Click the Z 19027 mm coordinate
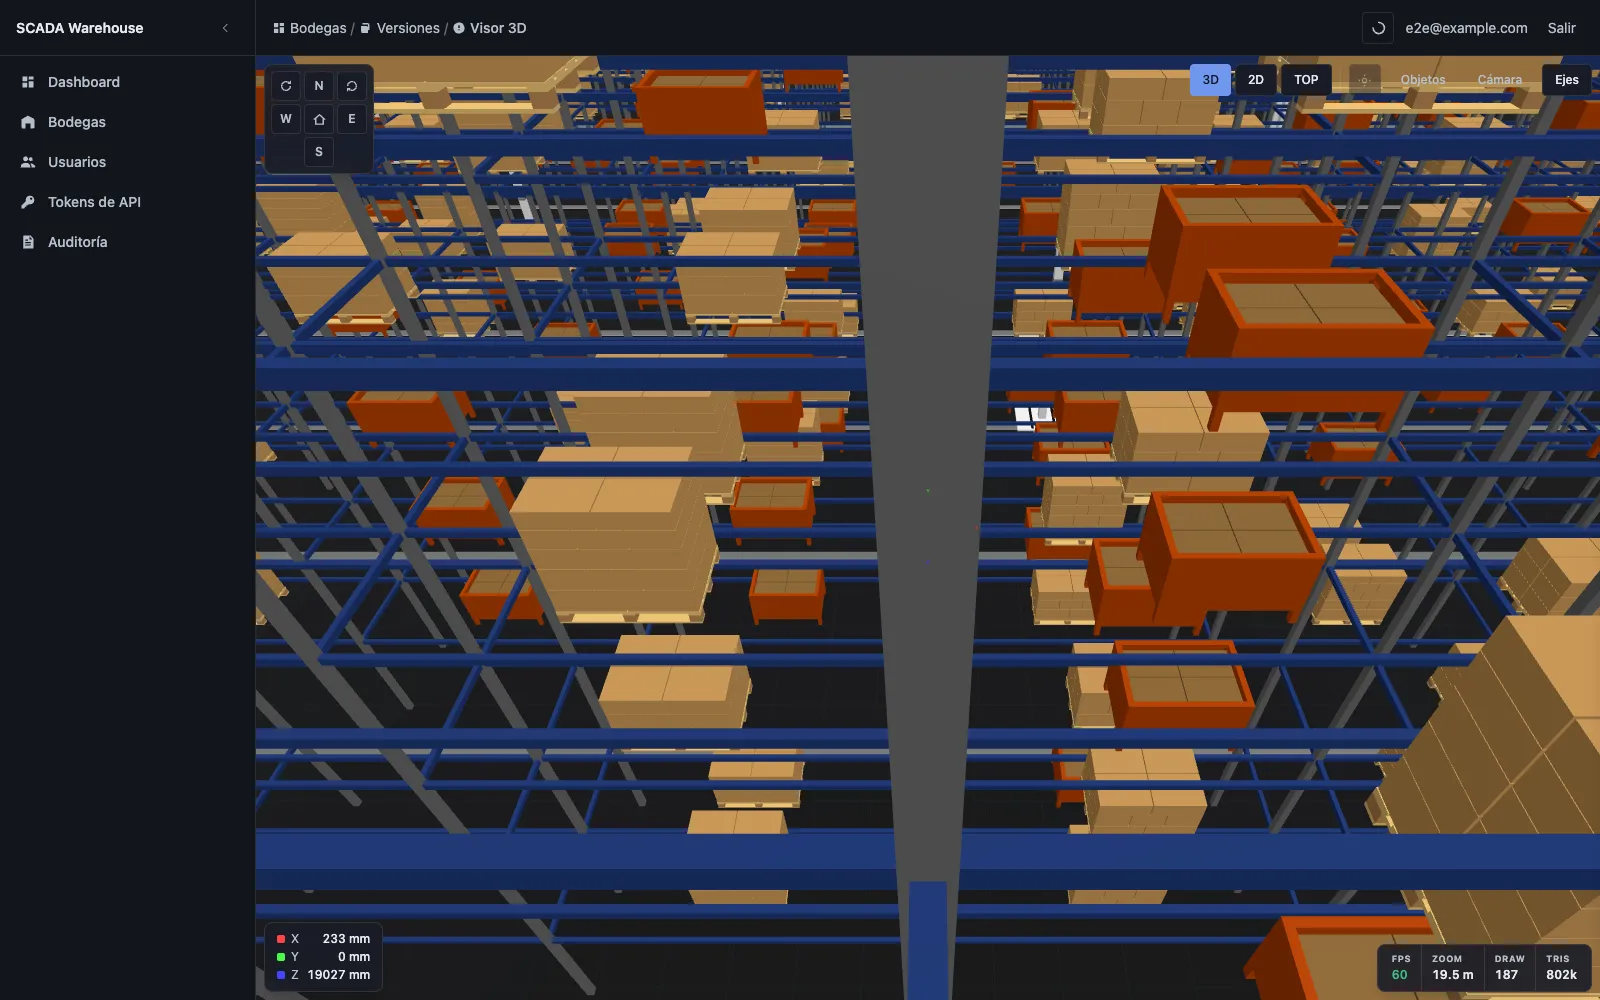Viewport: 1600px width, 1000px height. (323, 975)
